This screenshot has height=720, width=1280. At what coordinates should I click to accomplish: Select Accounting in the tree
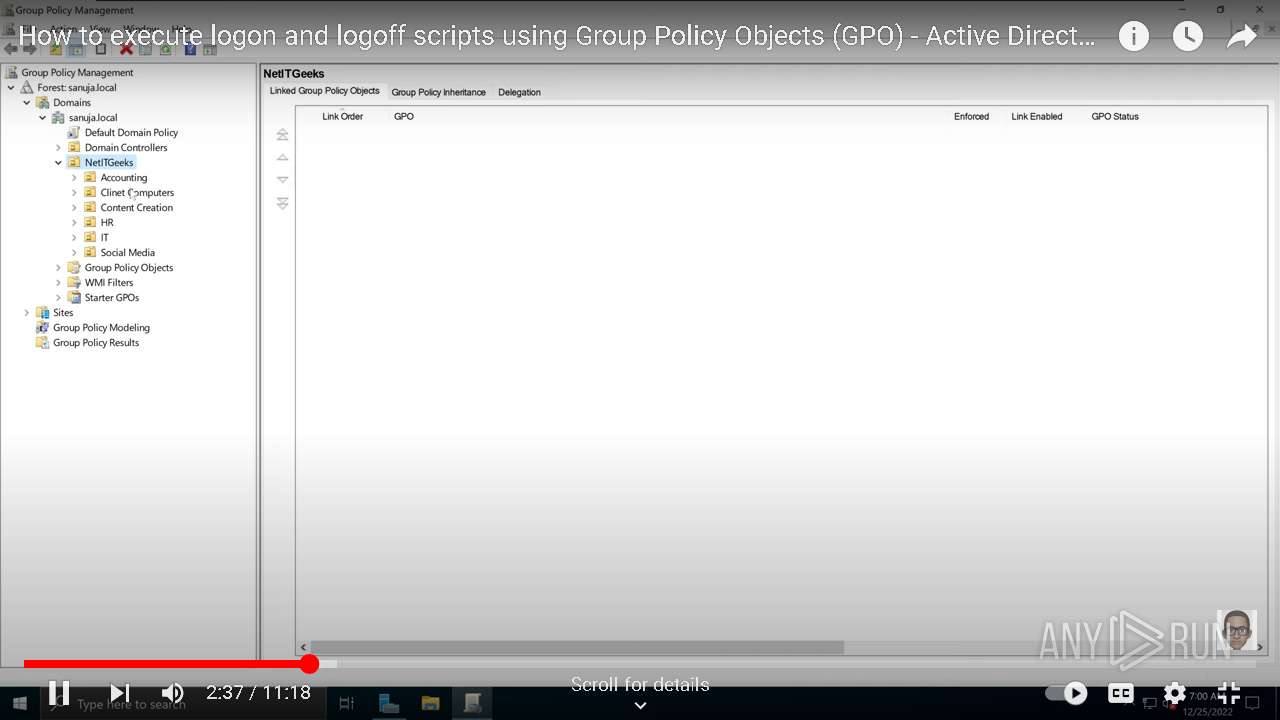point(124,178)
